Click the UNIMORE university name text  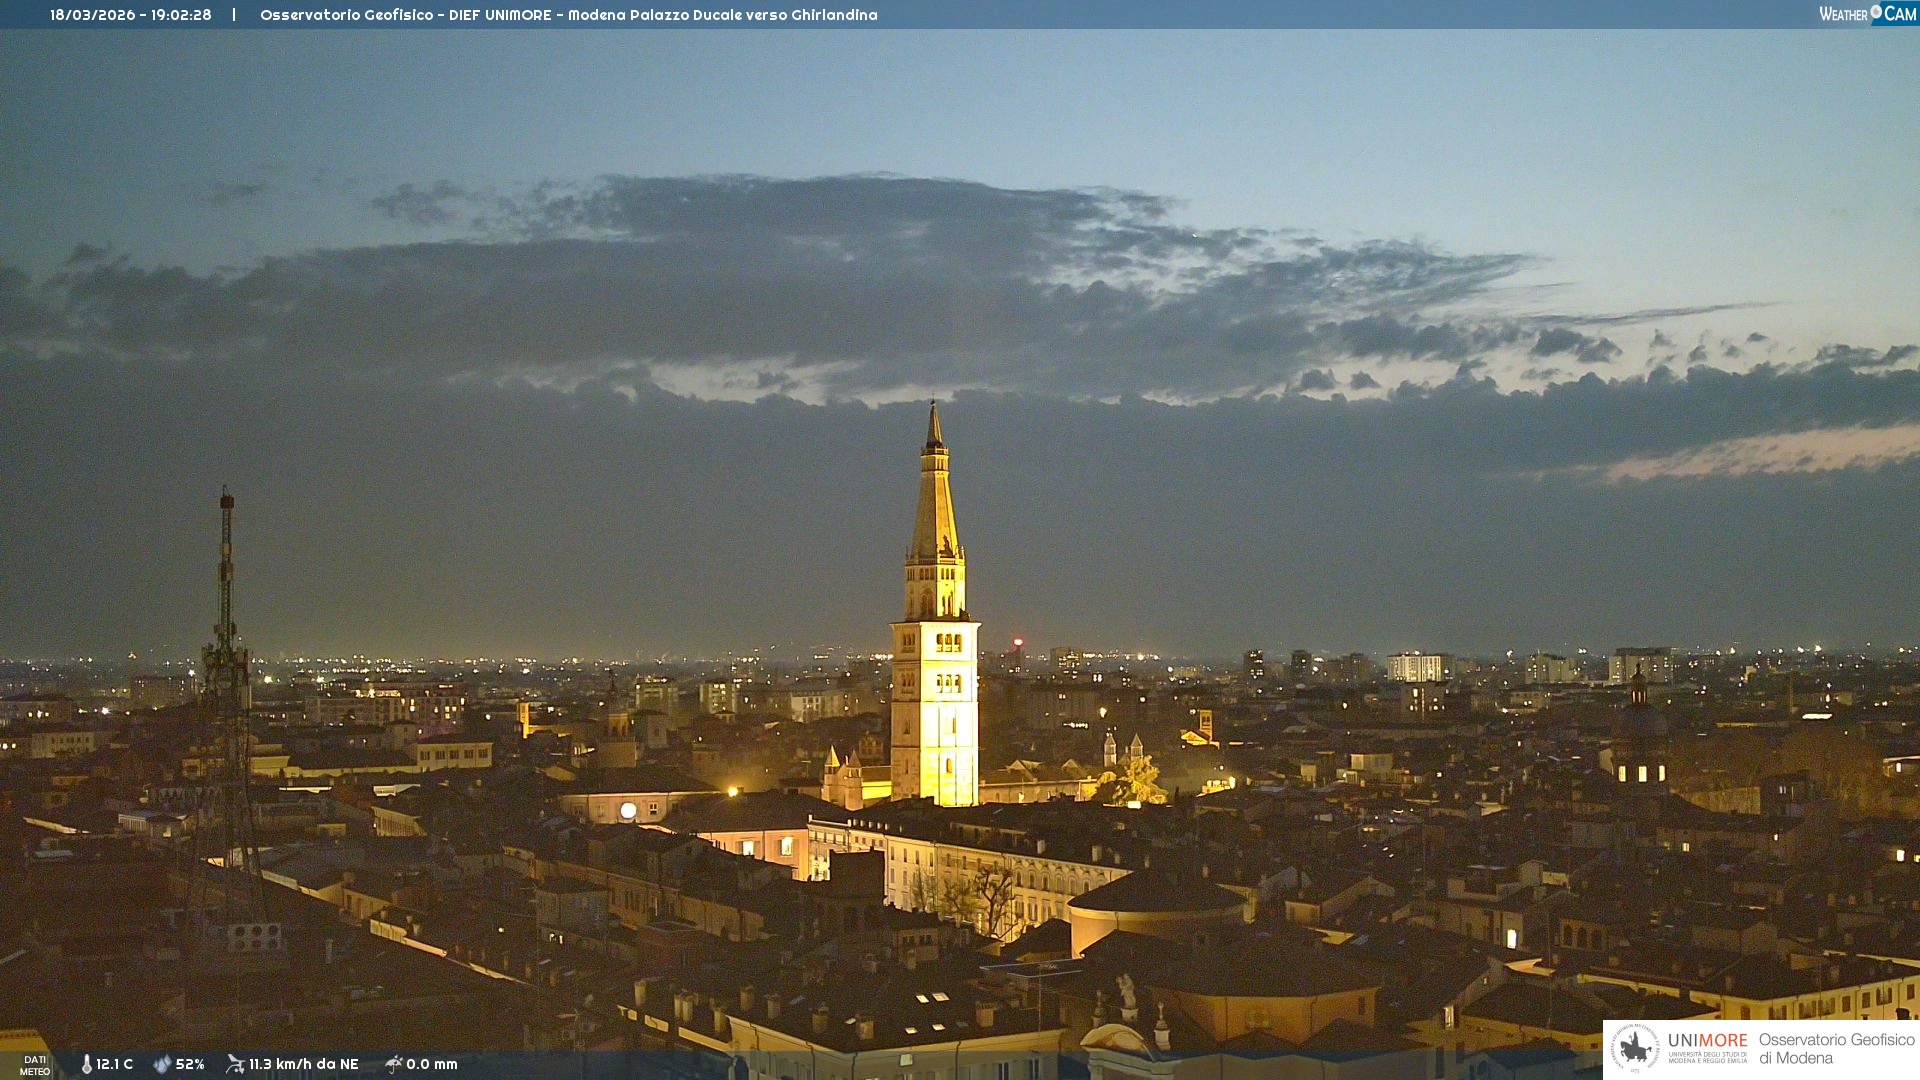[1707, 1040]
